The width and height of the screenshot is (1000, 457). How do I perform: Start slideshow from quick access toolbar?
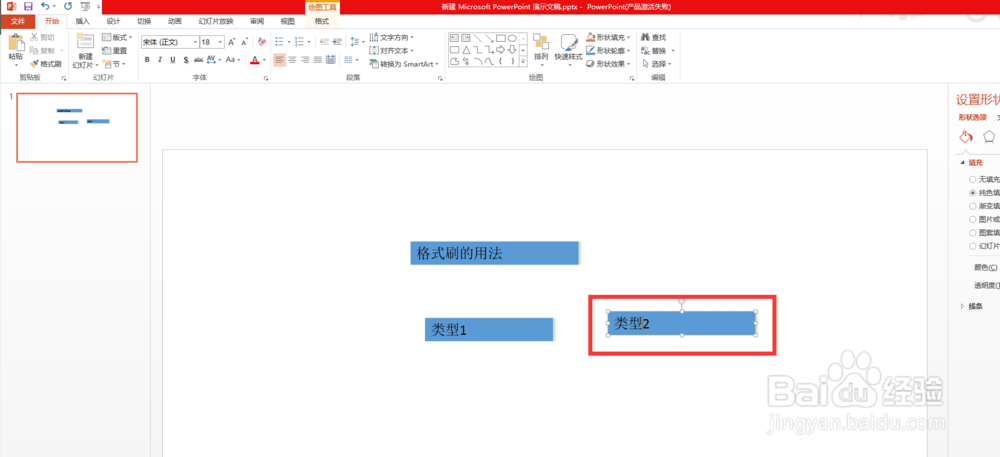[85, 6]
